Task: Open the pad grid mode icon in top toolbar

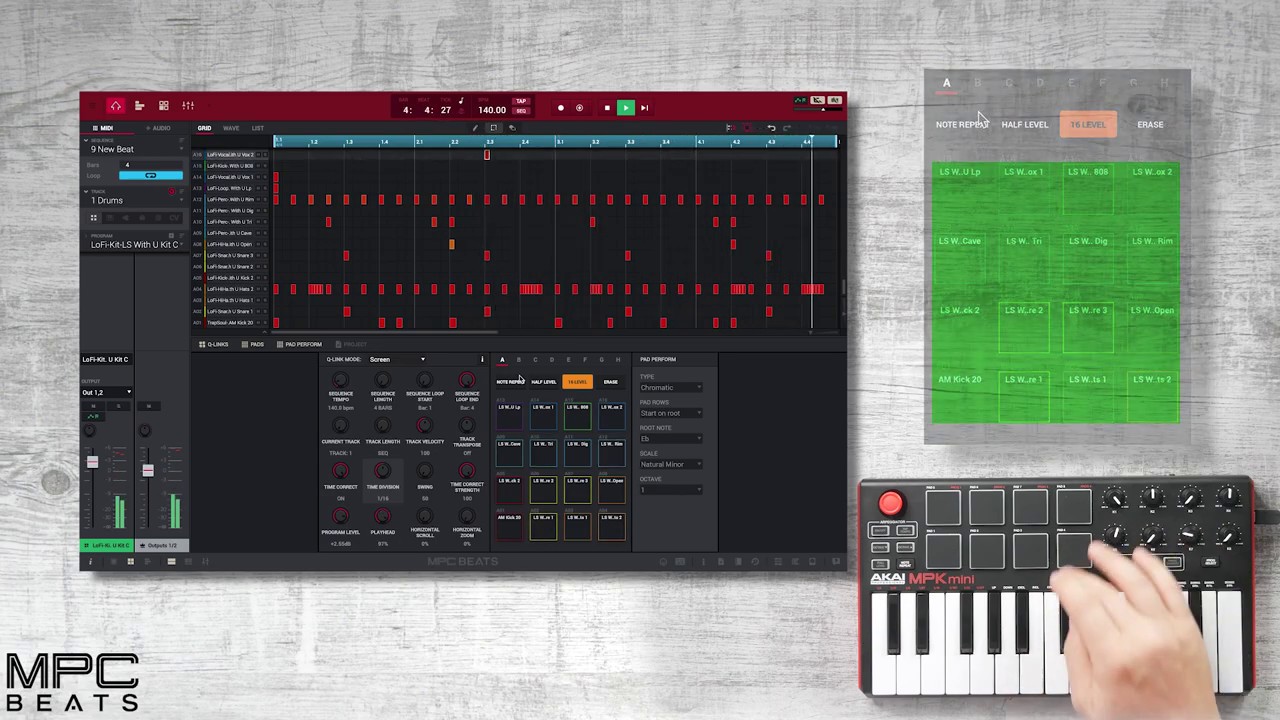Action: [x=163, y=105]
